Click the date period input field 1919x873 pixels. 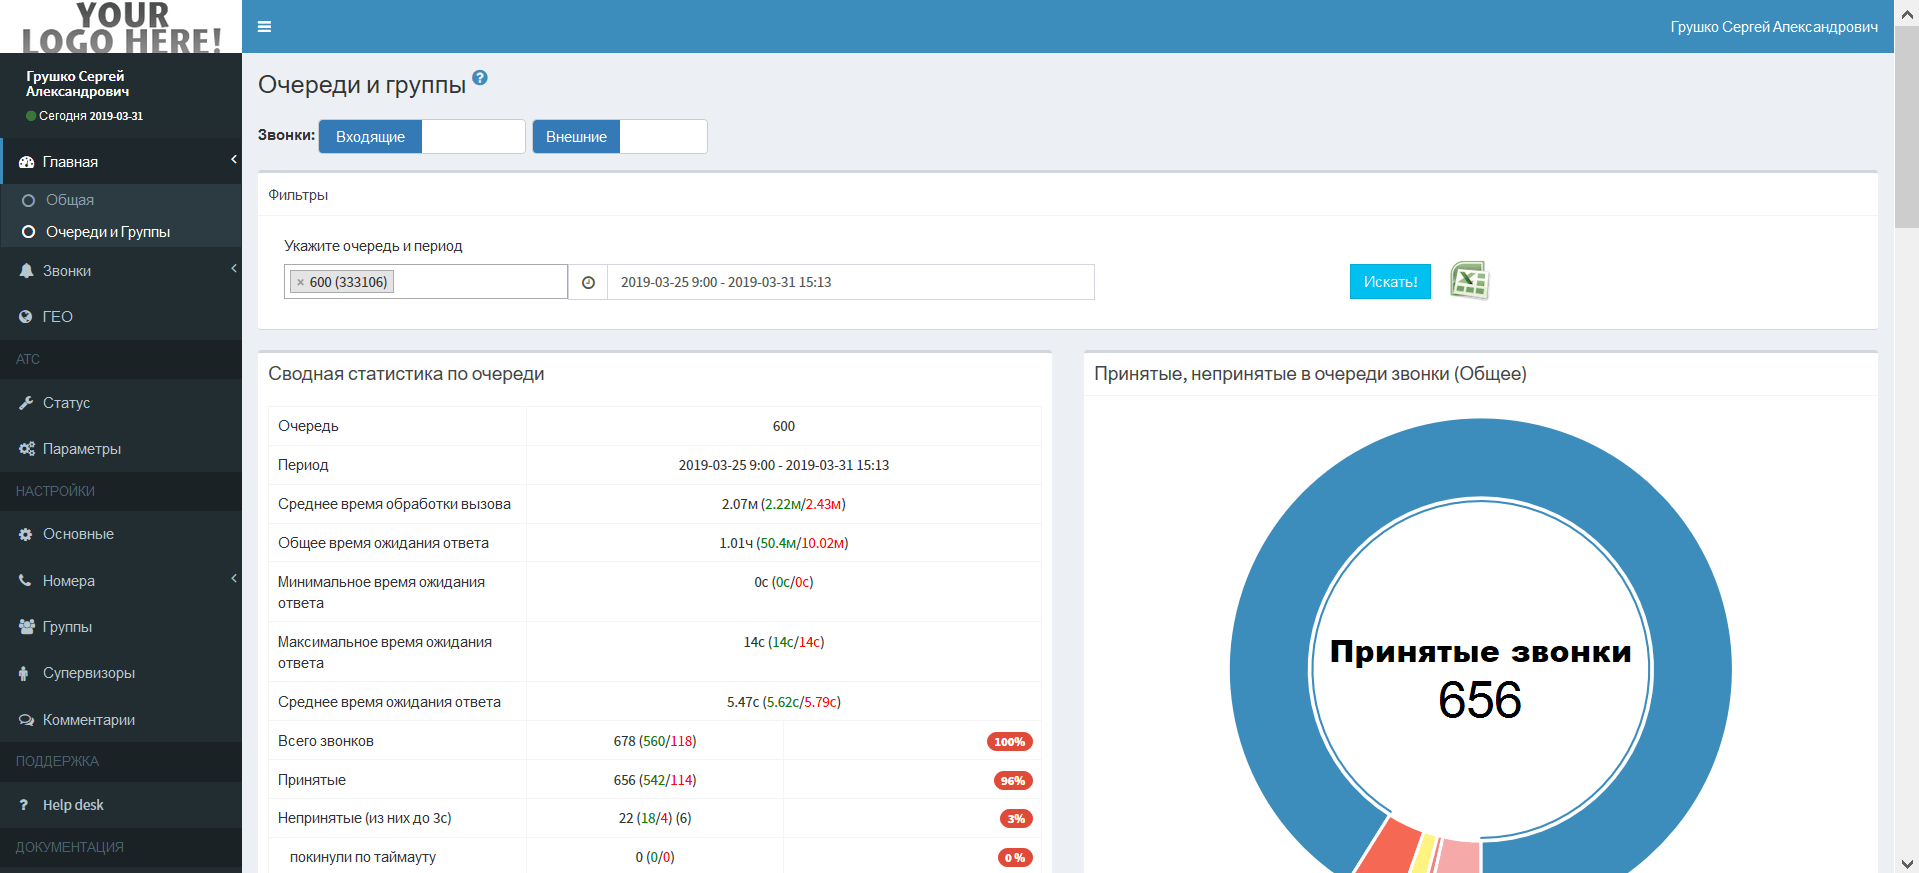pyautogui.click(x=851, y=282)
